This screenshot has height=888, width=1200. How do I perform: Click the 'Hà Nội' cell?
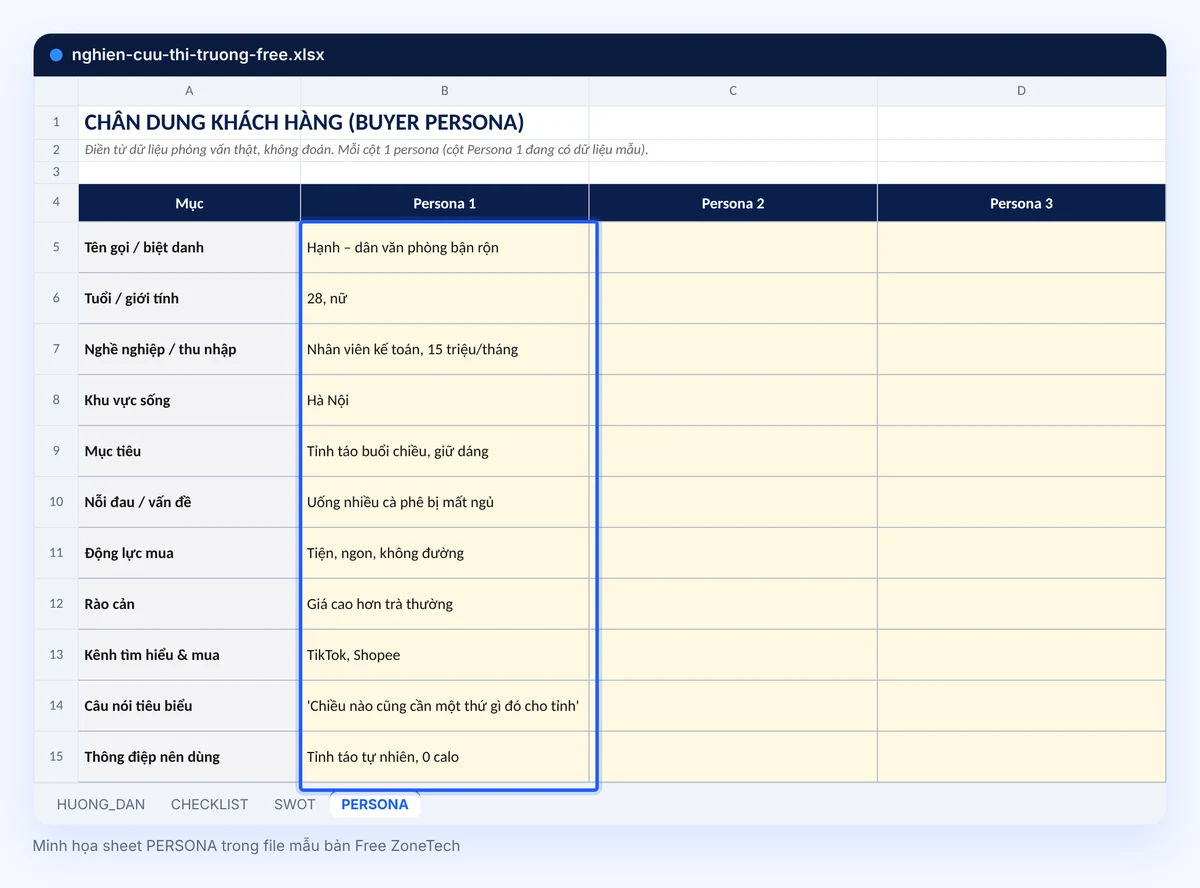(x=445, y=400)
